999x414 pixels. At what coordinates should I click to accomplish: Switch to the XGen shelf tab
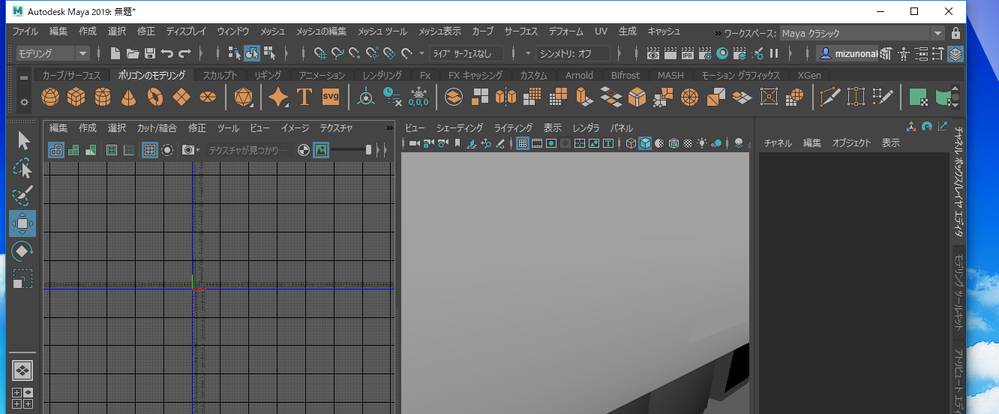(809, 75)
